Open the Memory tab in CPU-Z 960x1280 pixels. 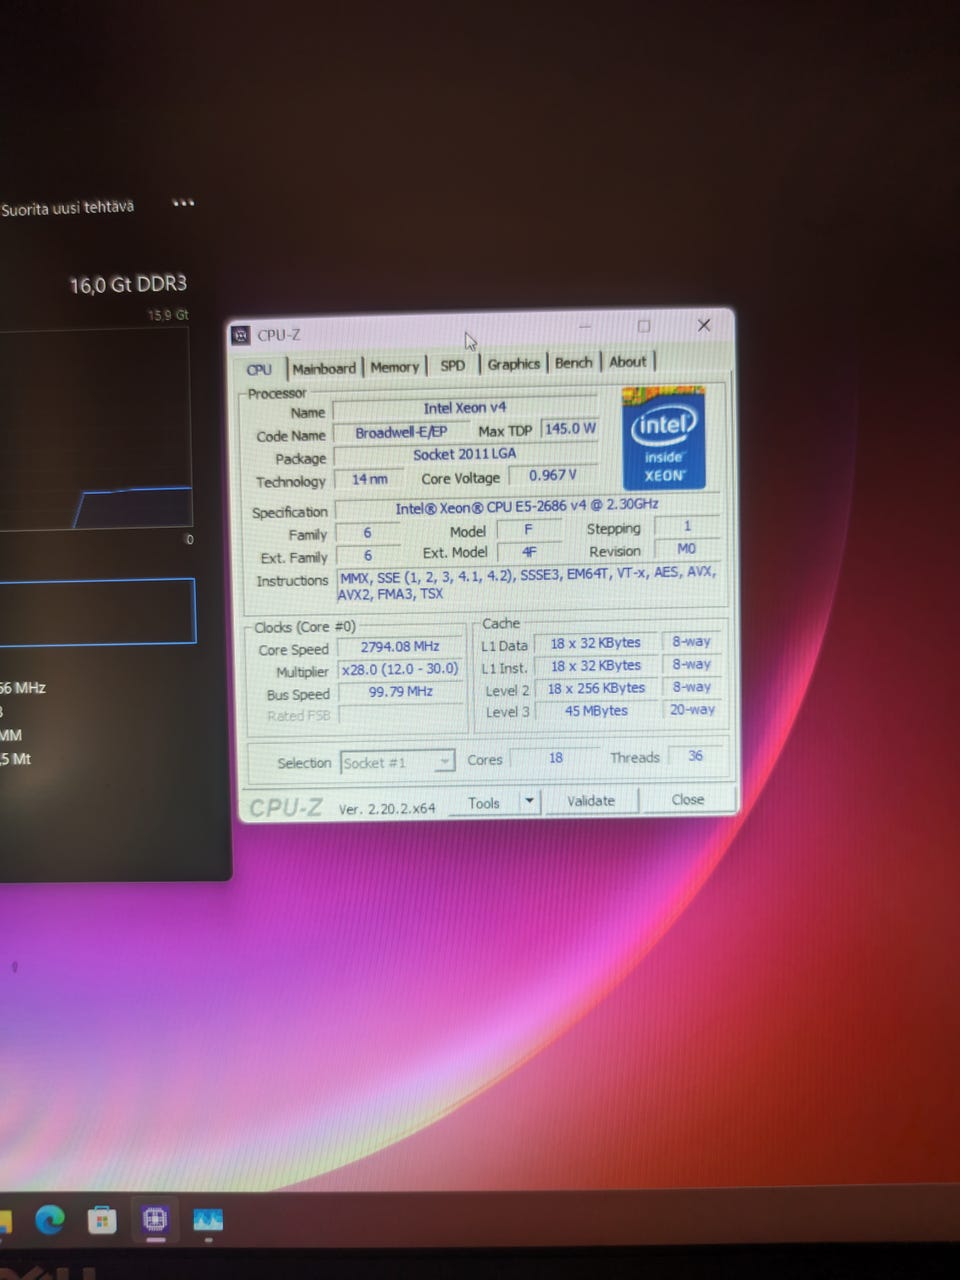point(394,367)
